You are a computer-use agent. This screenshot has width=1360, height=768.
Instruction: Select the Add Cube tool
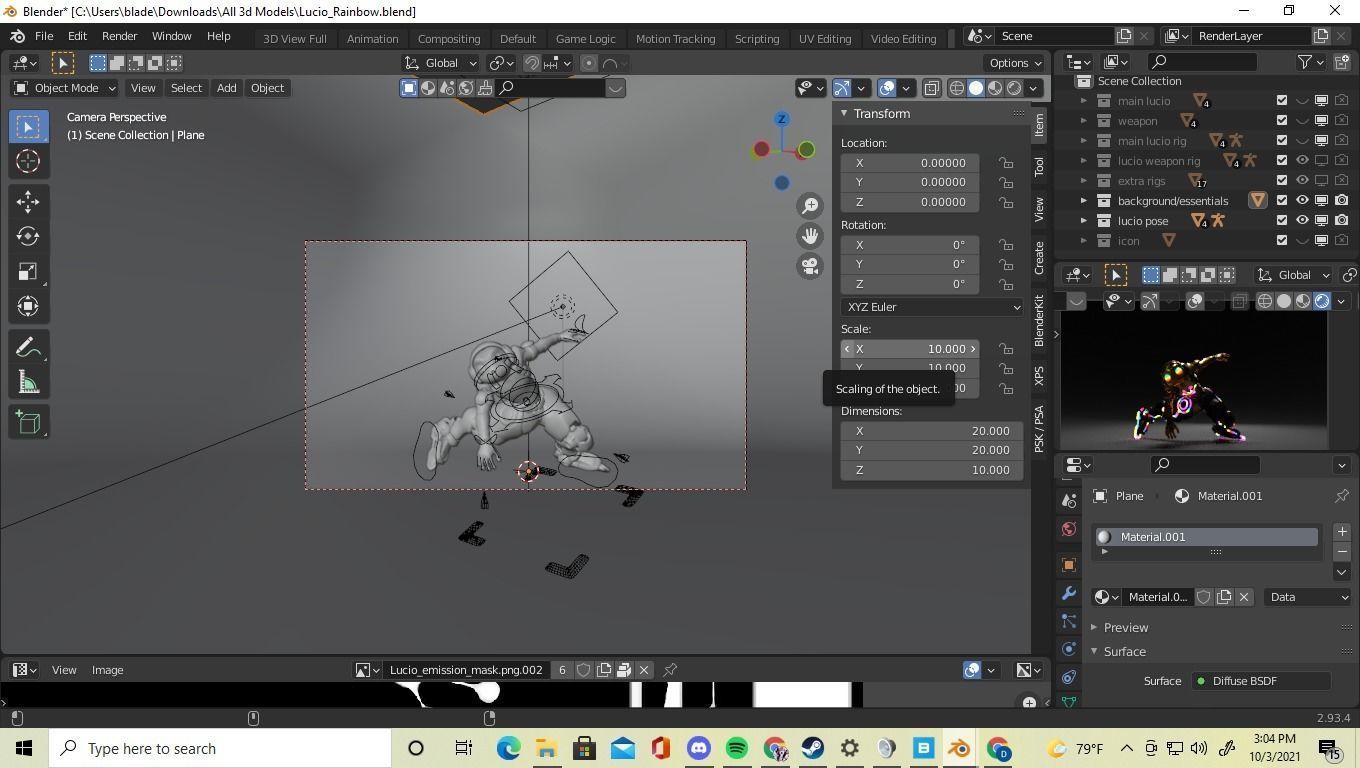[x=28, y=423]
